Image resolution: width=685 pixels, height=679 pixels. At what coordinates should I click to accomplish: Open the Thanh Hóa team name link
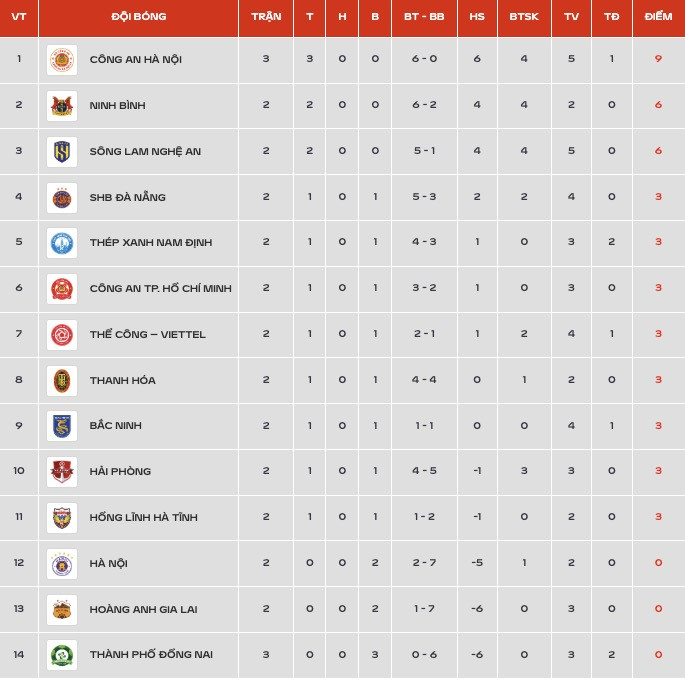[x=123, y=380]
